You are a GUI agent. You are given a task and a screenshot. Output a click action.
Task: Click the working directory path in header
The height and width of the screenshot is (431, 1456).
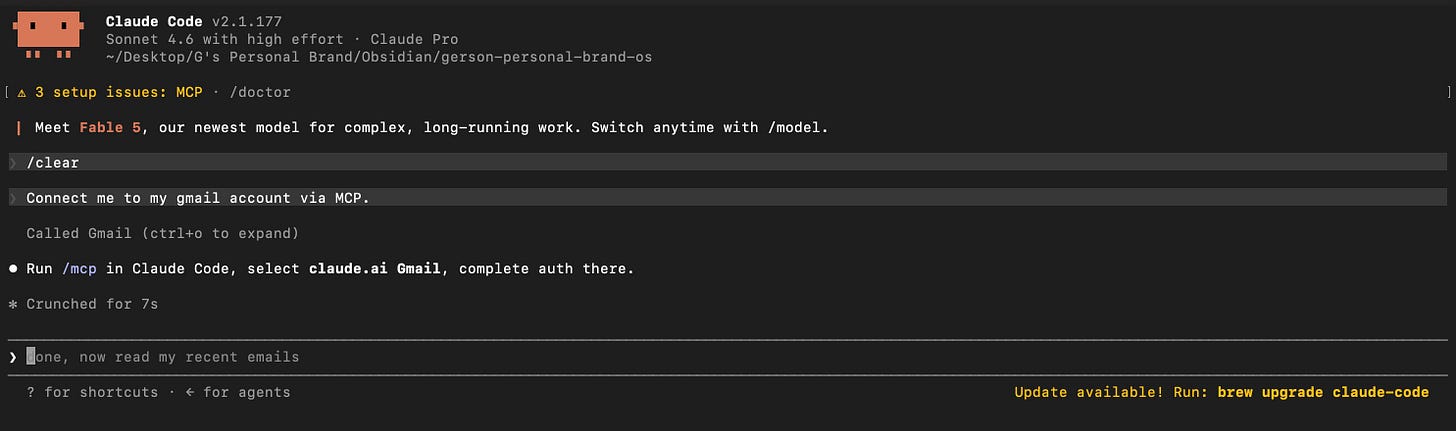click(379, 57)
